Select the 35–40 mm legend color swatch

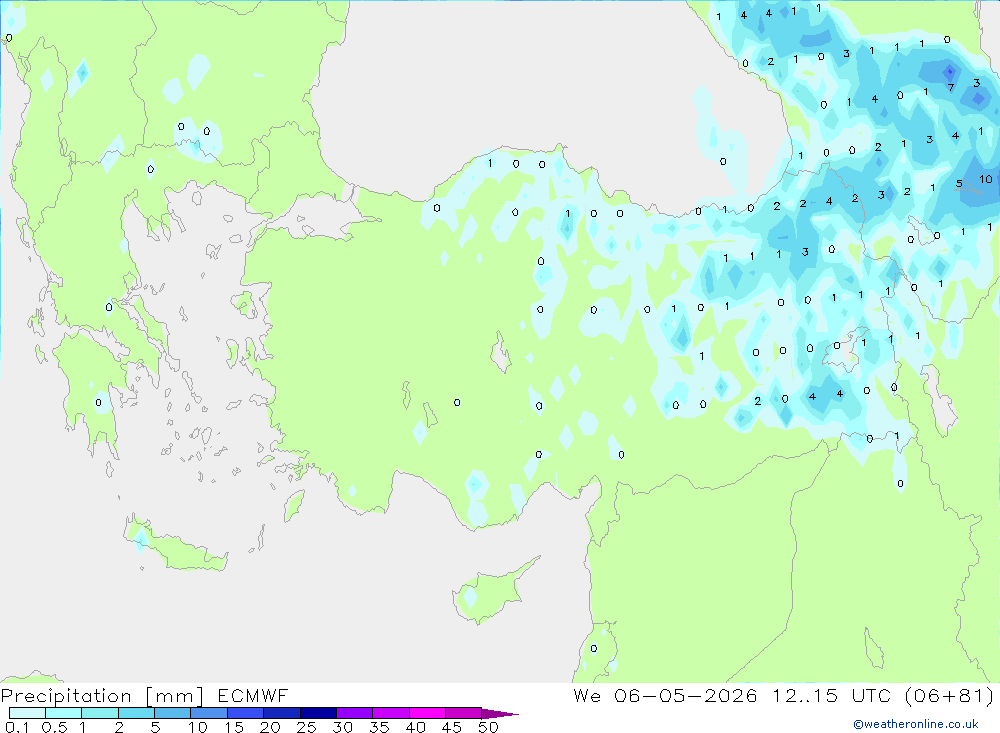[x=390, y=713]
